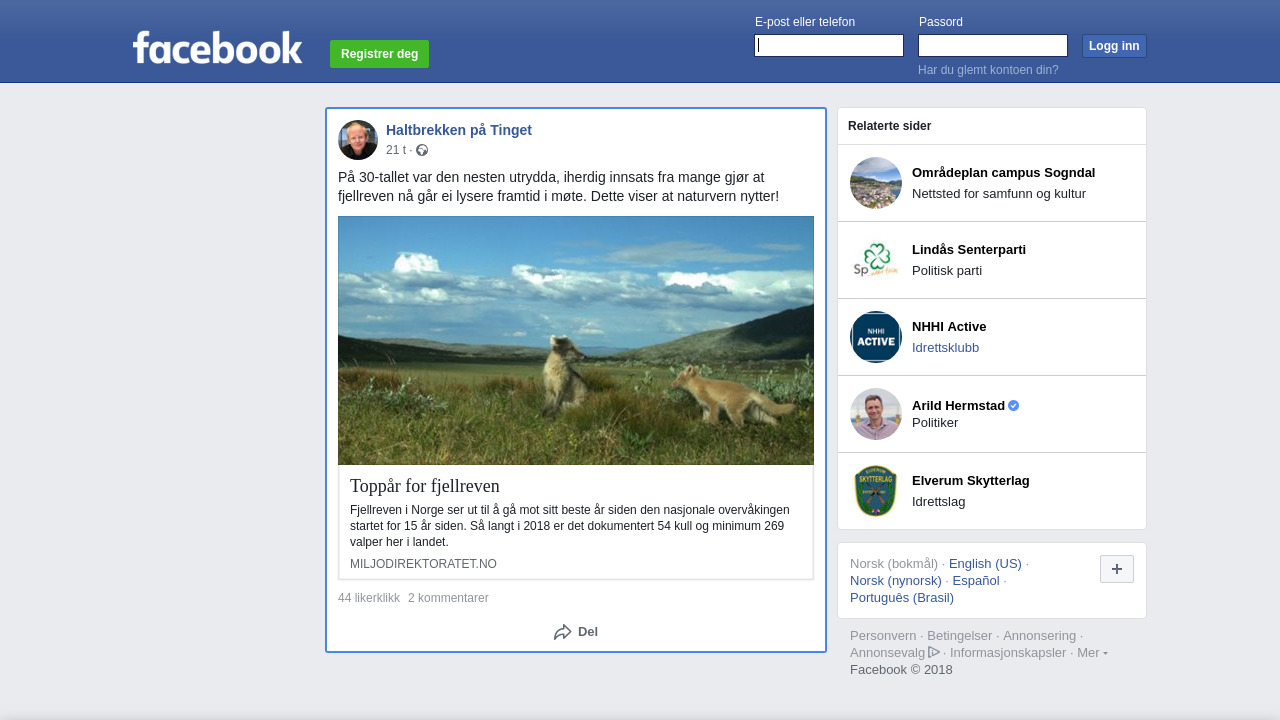Click Nettsted for samfunn og kultur text

[x=999, y=193]
